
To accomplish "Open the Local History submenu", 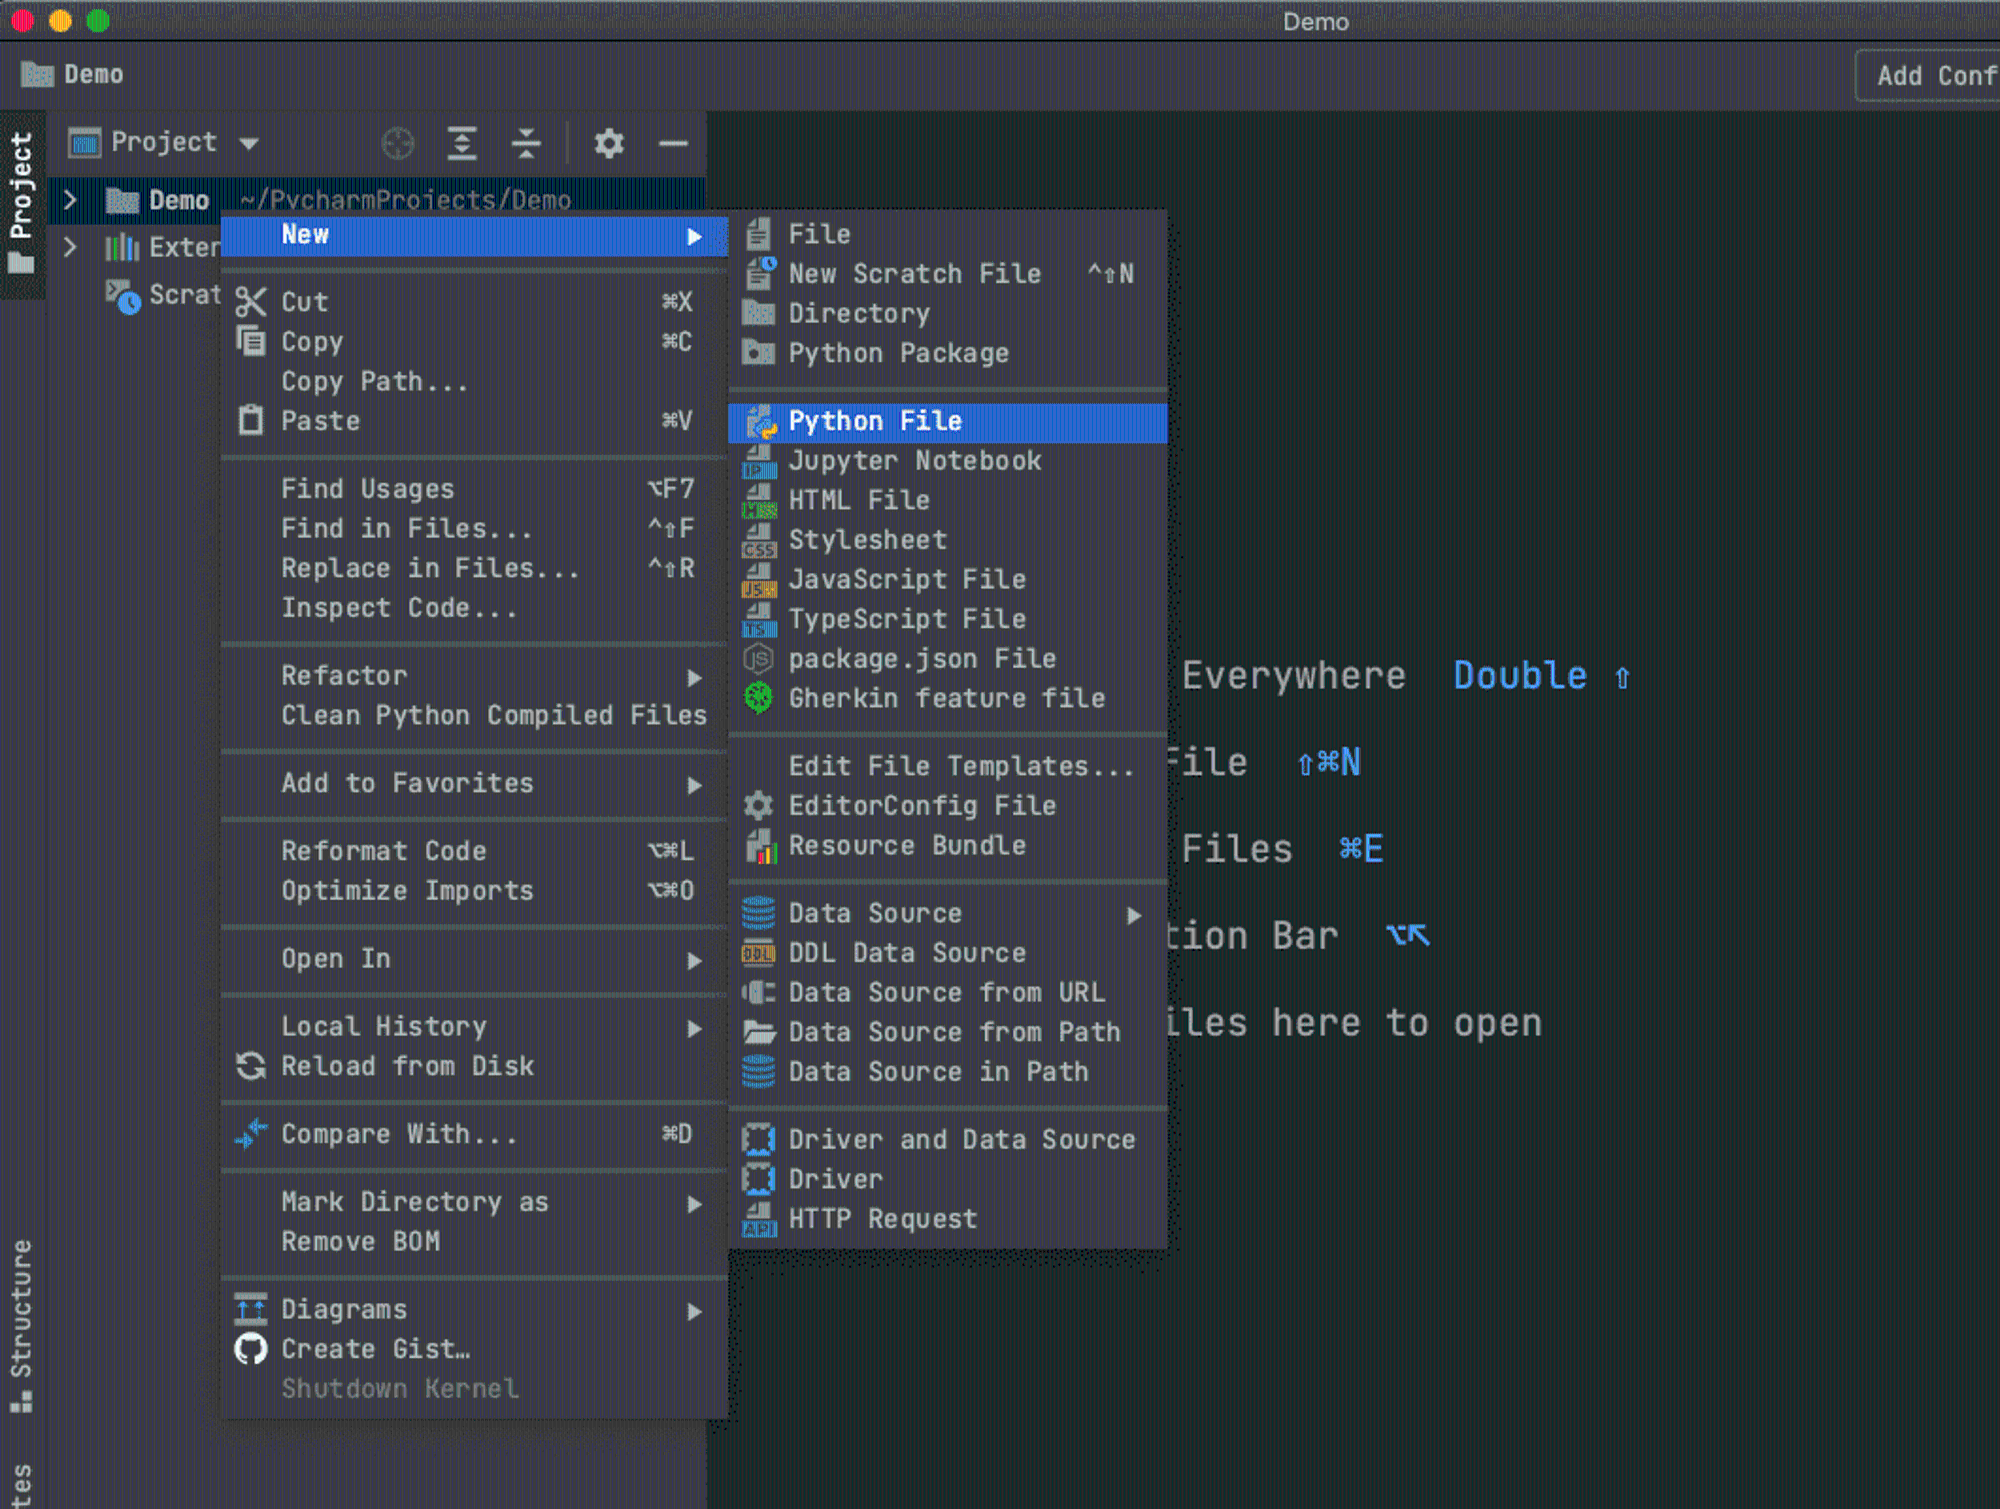I will click(x=474, y=1027).
